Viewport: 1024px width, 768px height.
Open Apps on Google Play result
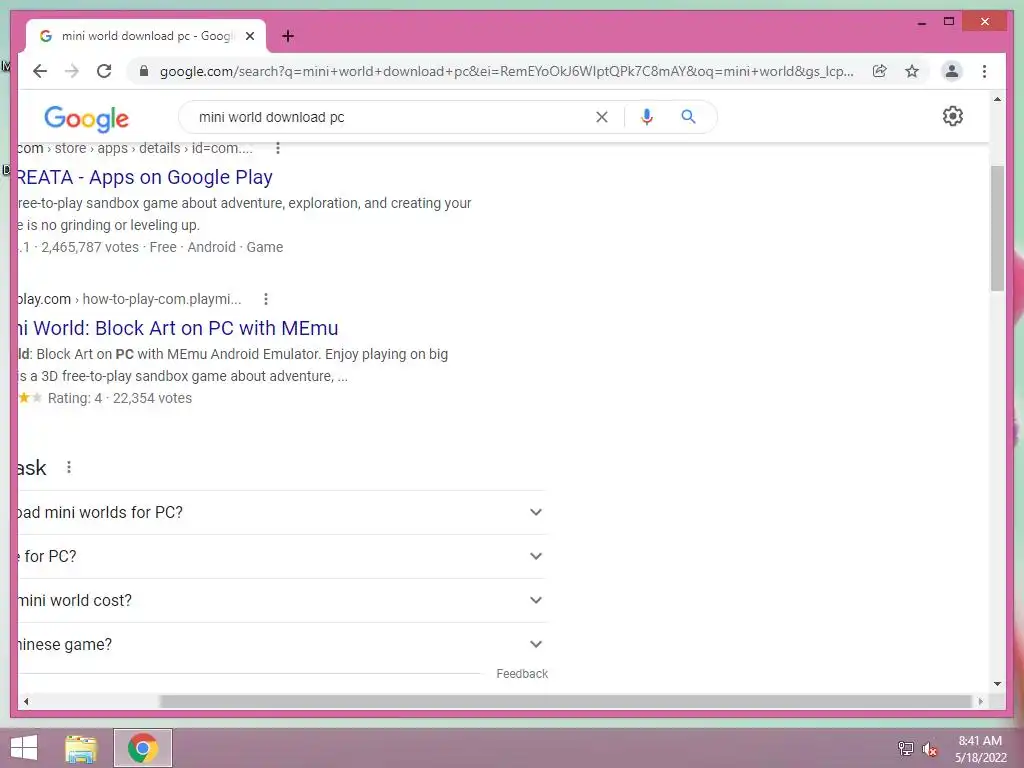pyautogui.click(x=145, y=177)
